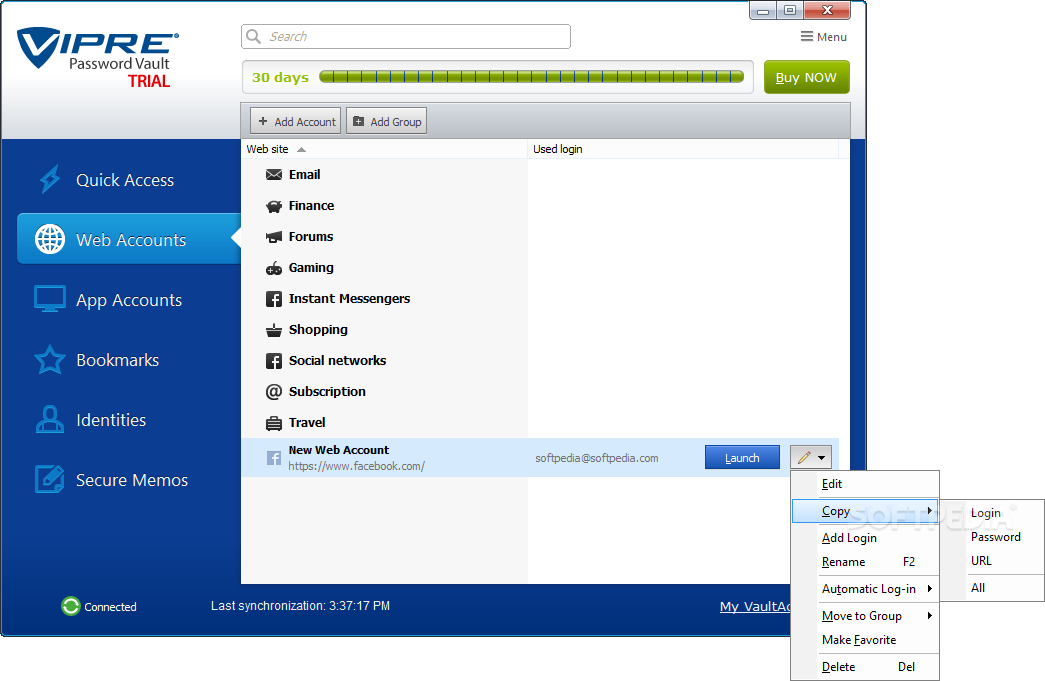Click the Instant Messengers group icon

click(274, 299)
